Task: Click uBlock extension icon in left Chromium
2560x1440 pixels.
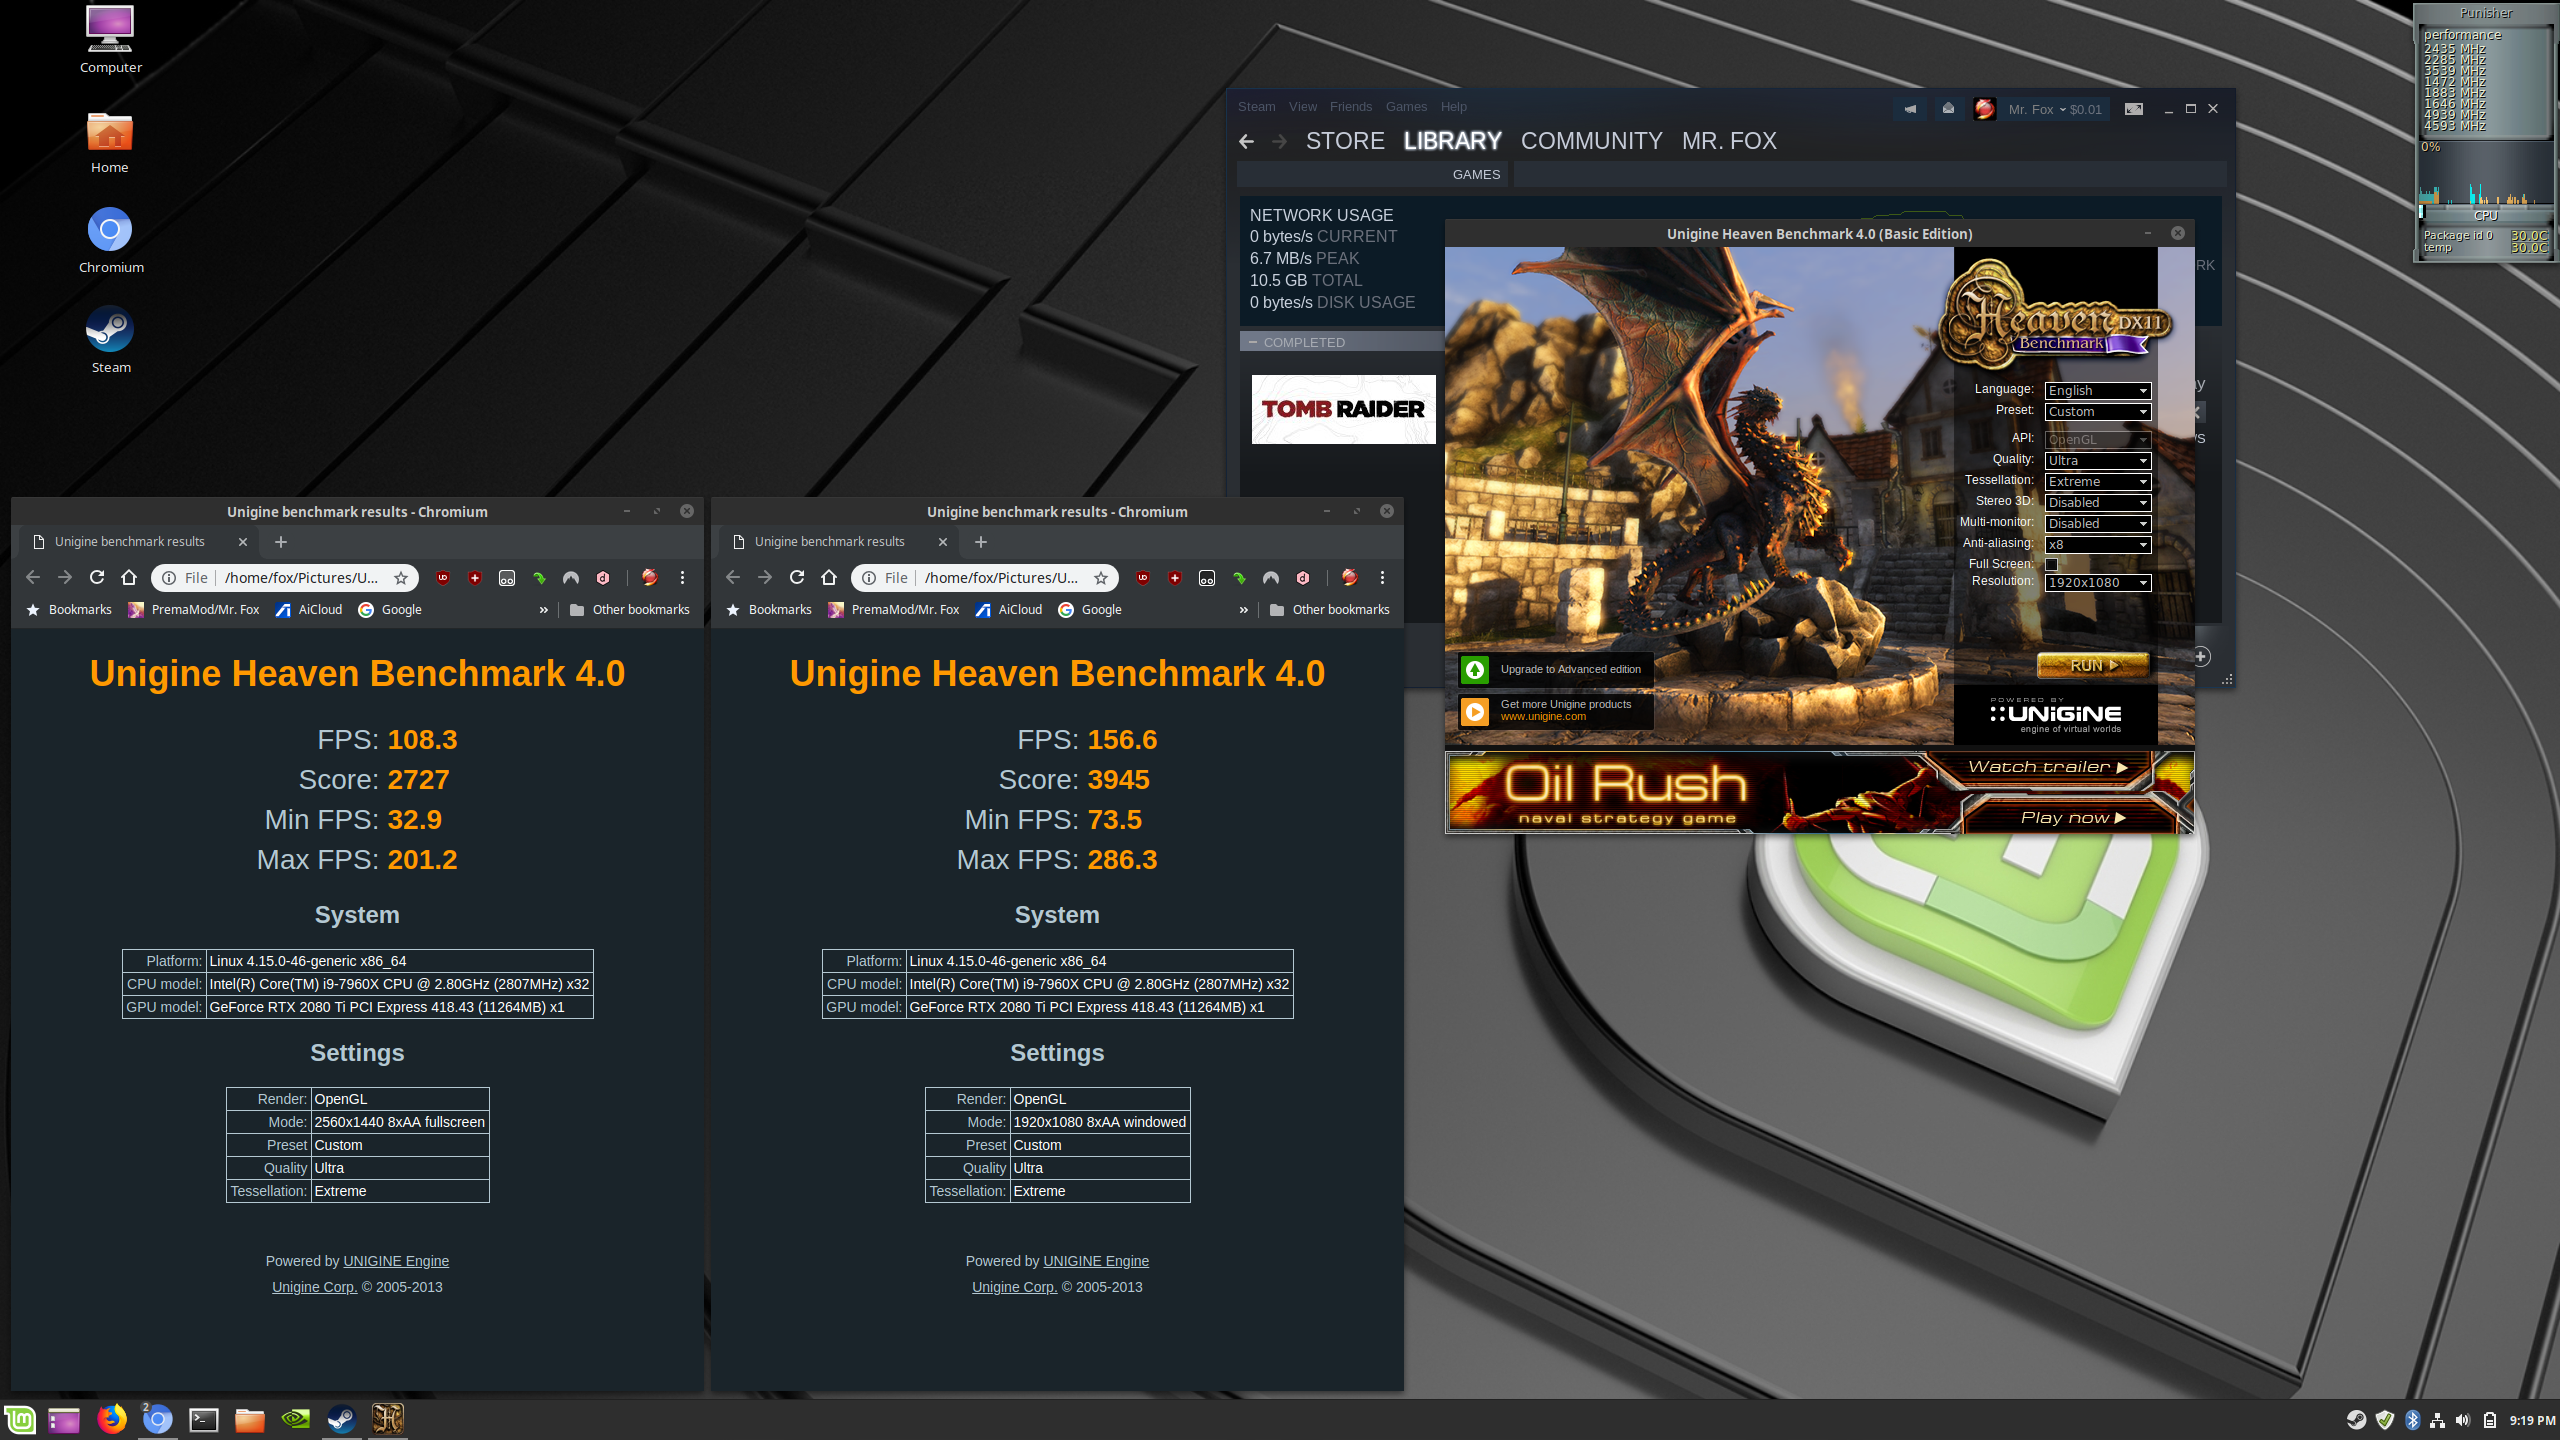Action: [443, 577]
